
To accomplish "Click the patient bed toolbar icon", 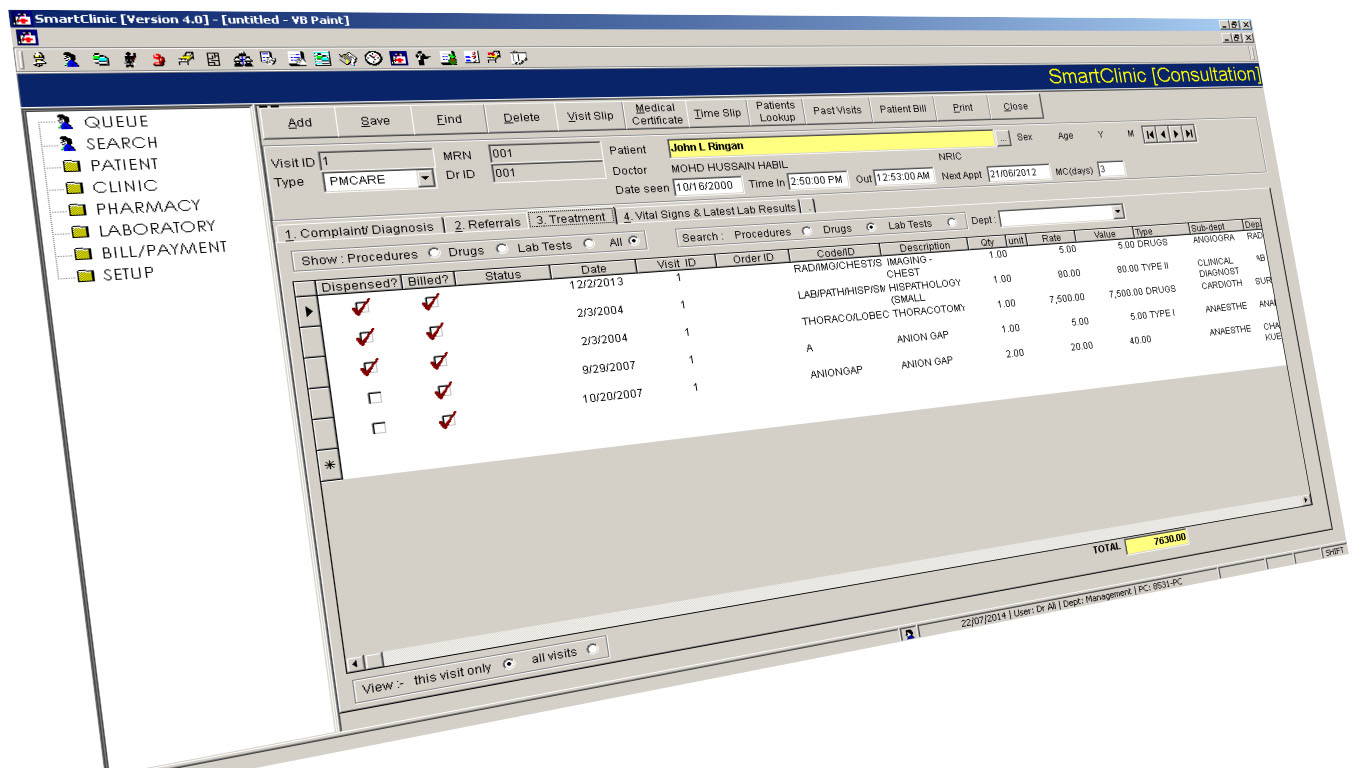I will [186, 59].
